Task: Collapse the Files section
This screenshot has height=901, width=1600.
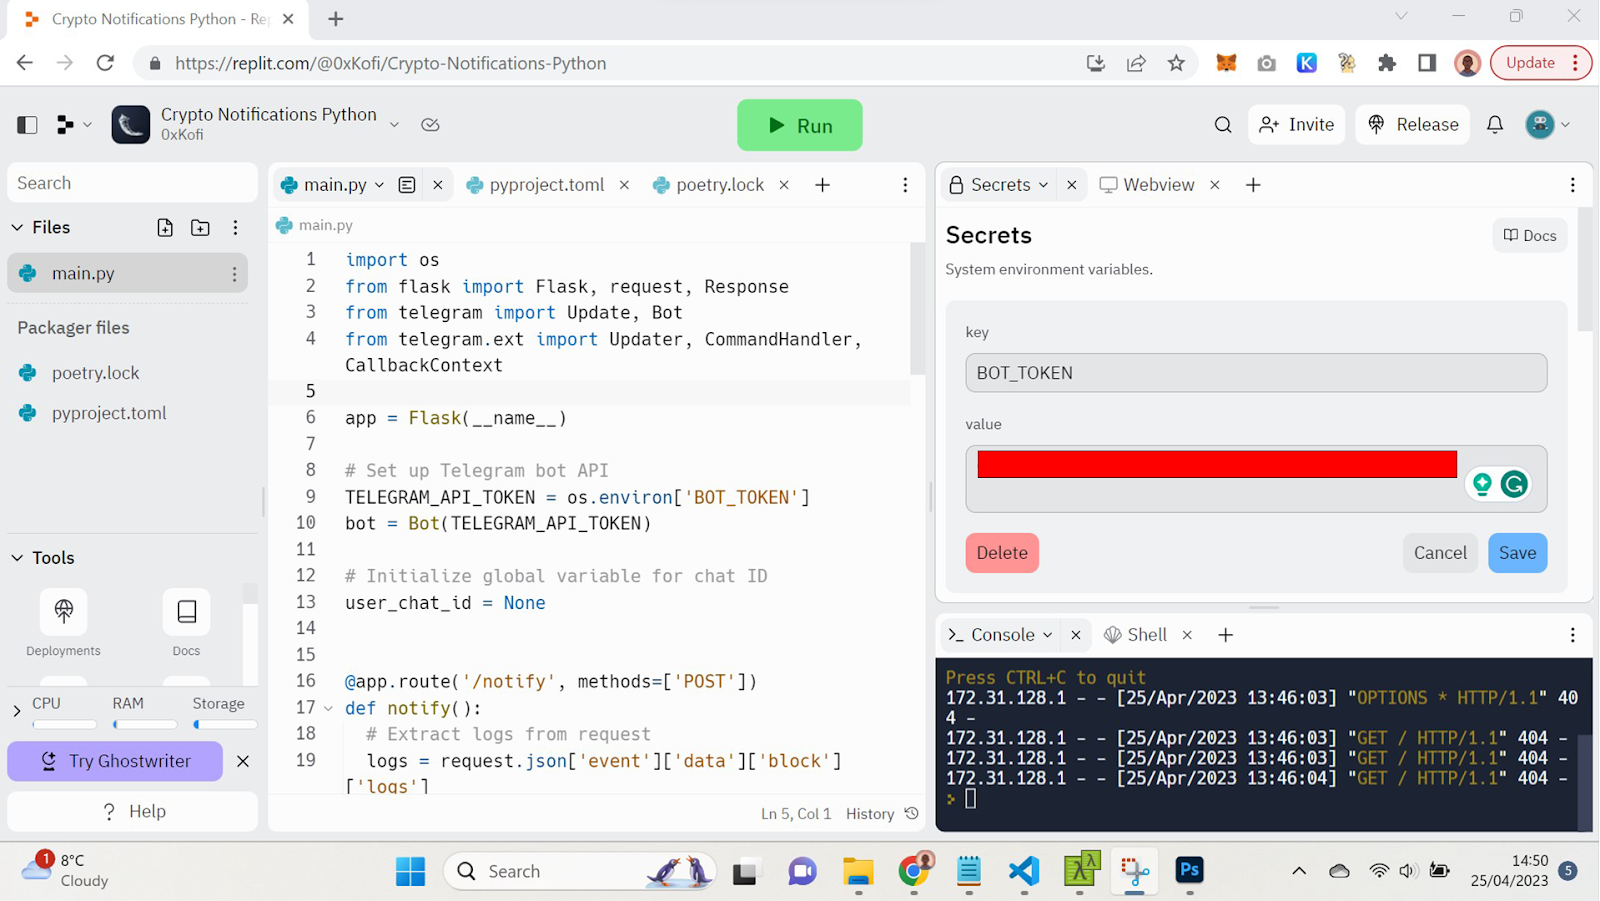Action: (17, 228)
